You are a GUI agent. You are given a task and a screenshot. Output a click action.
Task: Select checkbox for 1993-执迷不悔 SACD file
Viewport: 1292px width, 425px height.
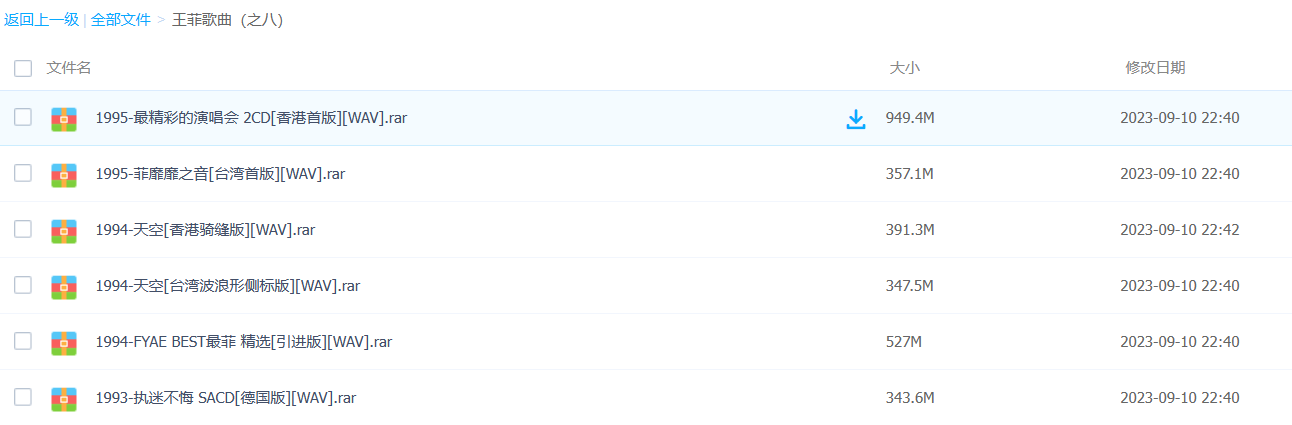pos(23,397)
